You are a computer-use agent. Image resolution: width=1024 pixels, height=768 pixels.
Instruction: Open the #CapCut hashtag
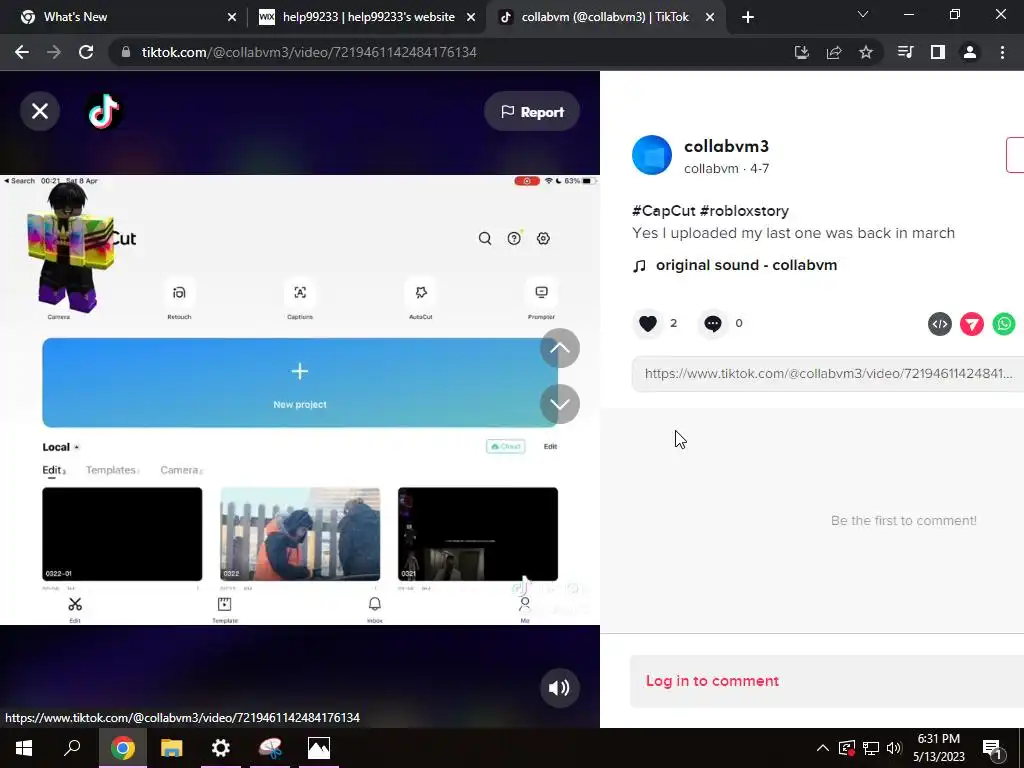pyautogui.click(x=664, y=211)
